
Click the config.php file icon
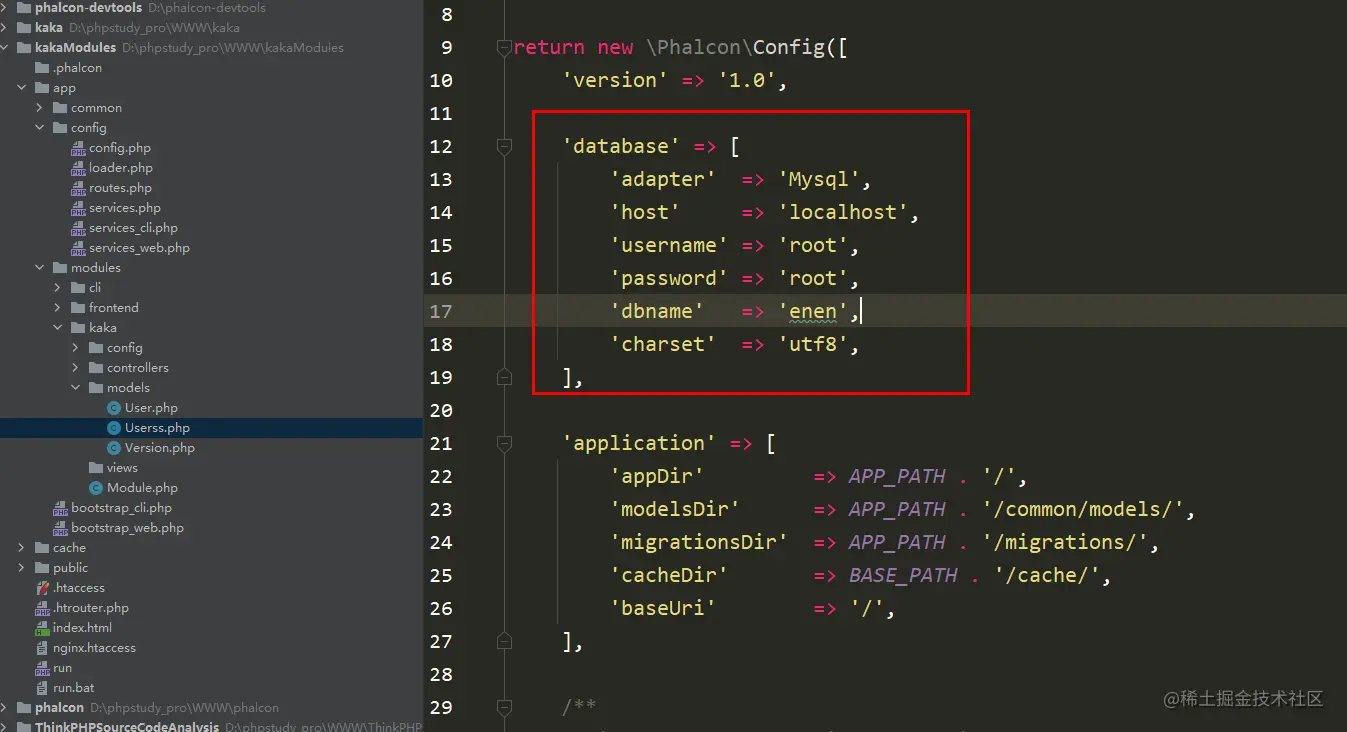(x=79, y=148)
